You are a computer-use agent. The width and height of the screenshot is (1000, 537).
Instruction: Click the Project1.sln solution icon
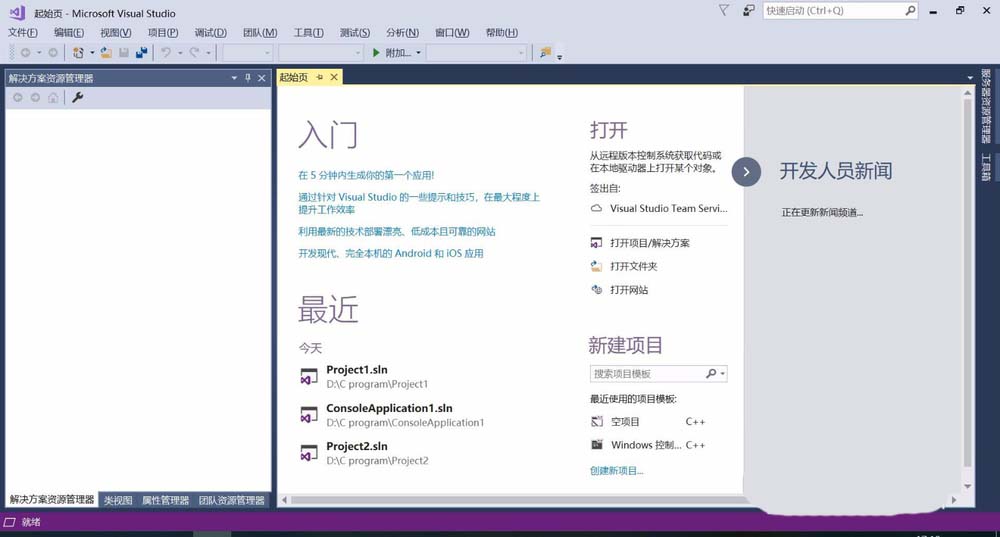coord(309,376)
